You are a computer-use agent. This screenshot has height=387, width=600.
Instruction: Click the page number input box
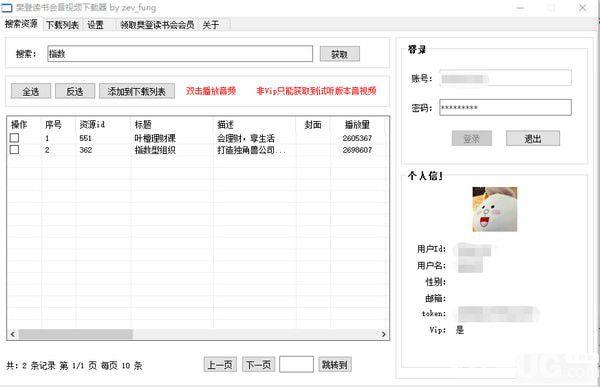(297, 364)
